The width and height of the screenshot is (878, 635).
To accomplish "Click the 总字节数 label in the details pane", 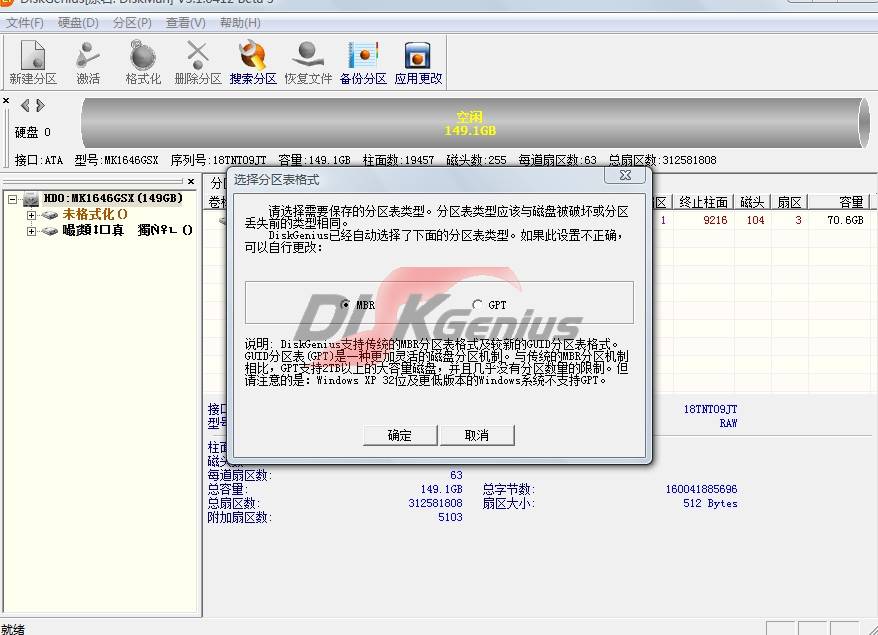I will [x=508, y=489].
